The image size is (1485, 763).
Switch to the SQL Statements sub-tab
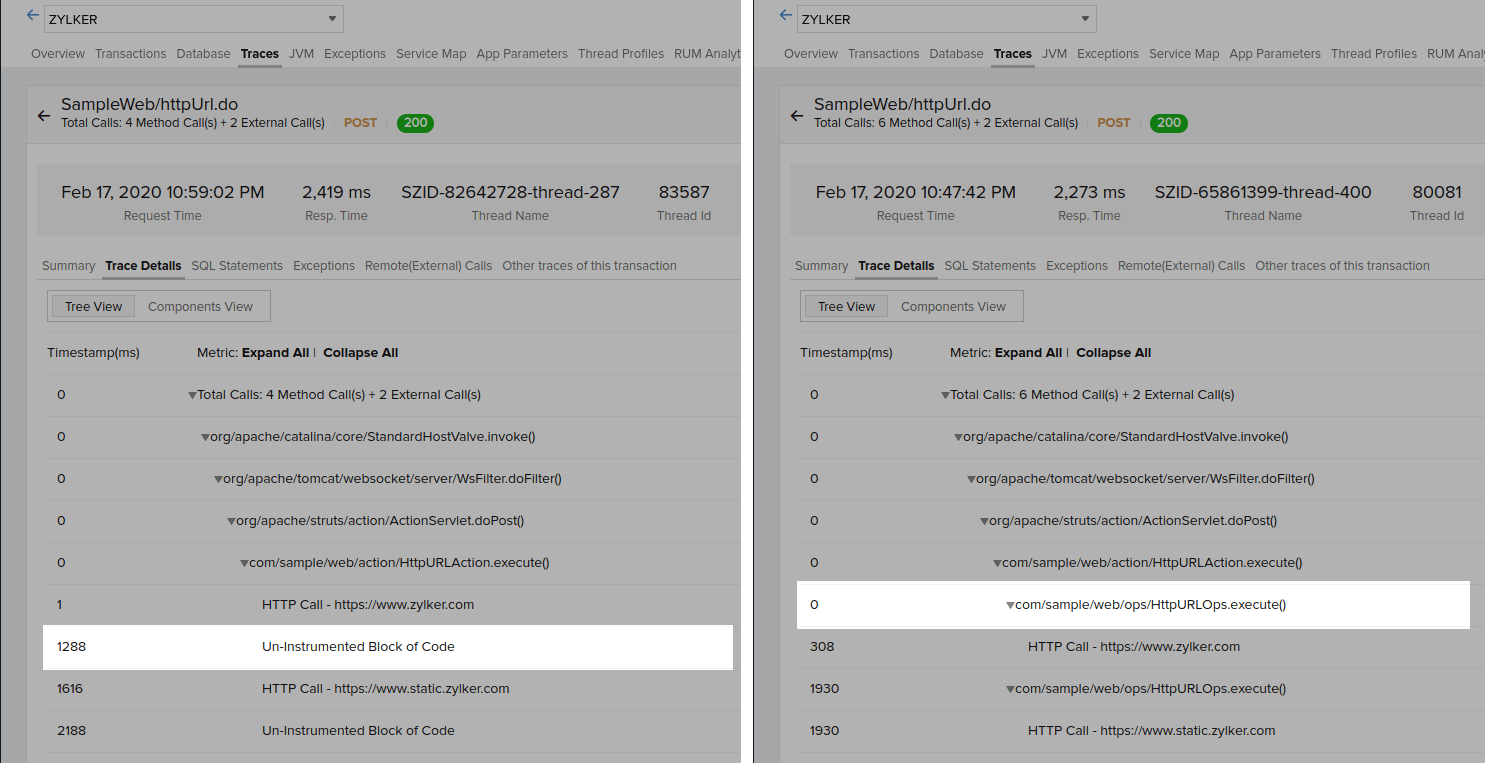[x=237, y=265]
